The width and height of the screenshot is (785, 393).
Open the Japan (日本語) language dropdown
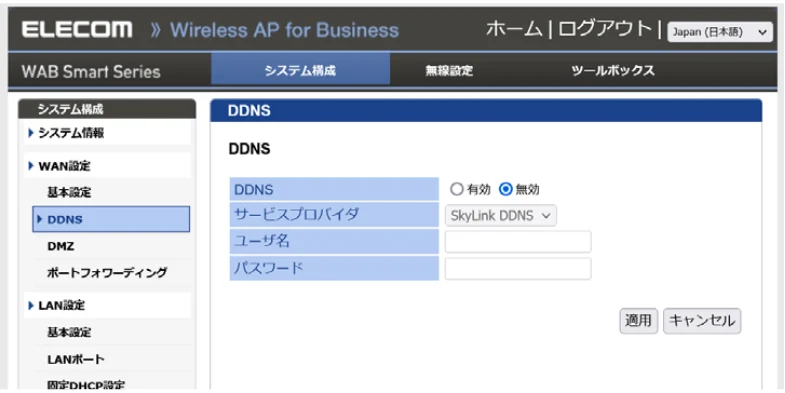point(719,32)
